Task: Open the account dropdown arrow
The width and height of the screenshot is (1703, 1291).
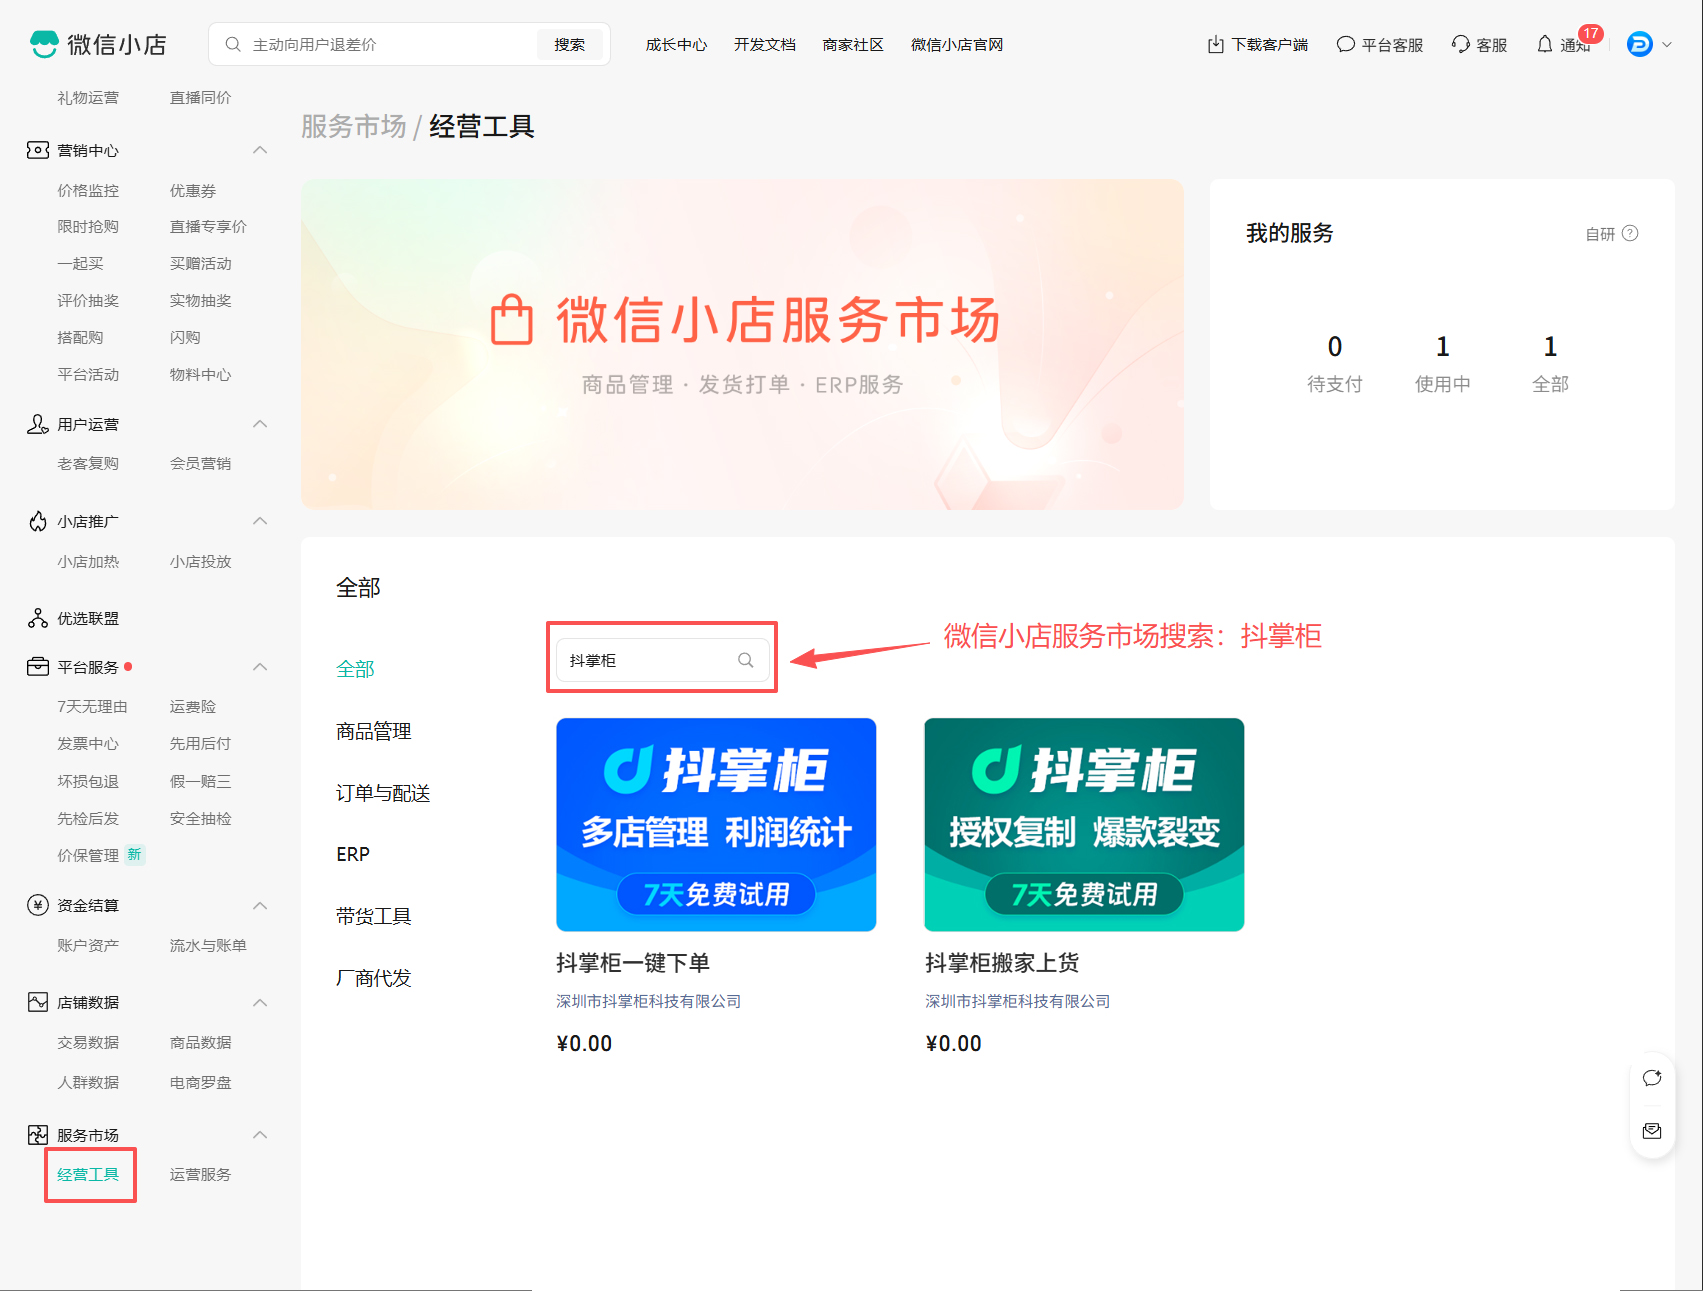Action: point(1667,45)
